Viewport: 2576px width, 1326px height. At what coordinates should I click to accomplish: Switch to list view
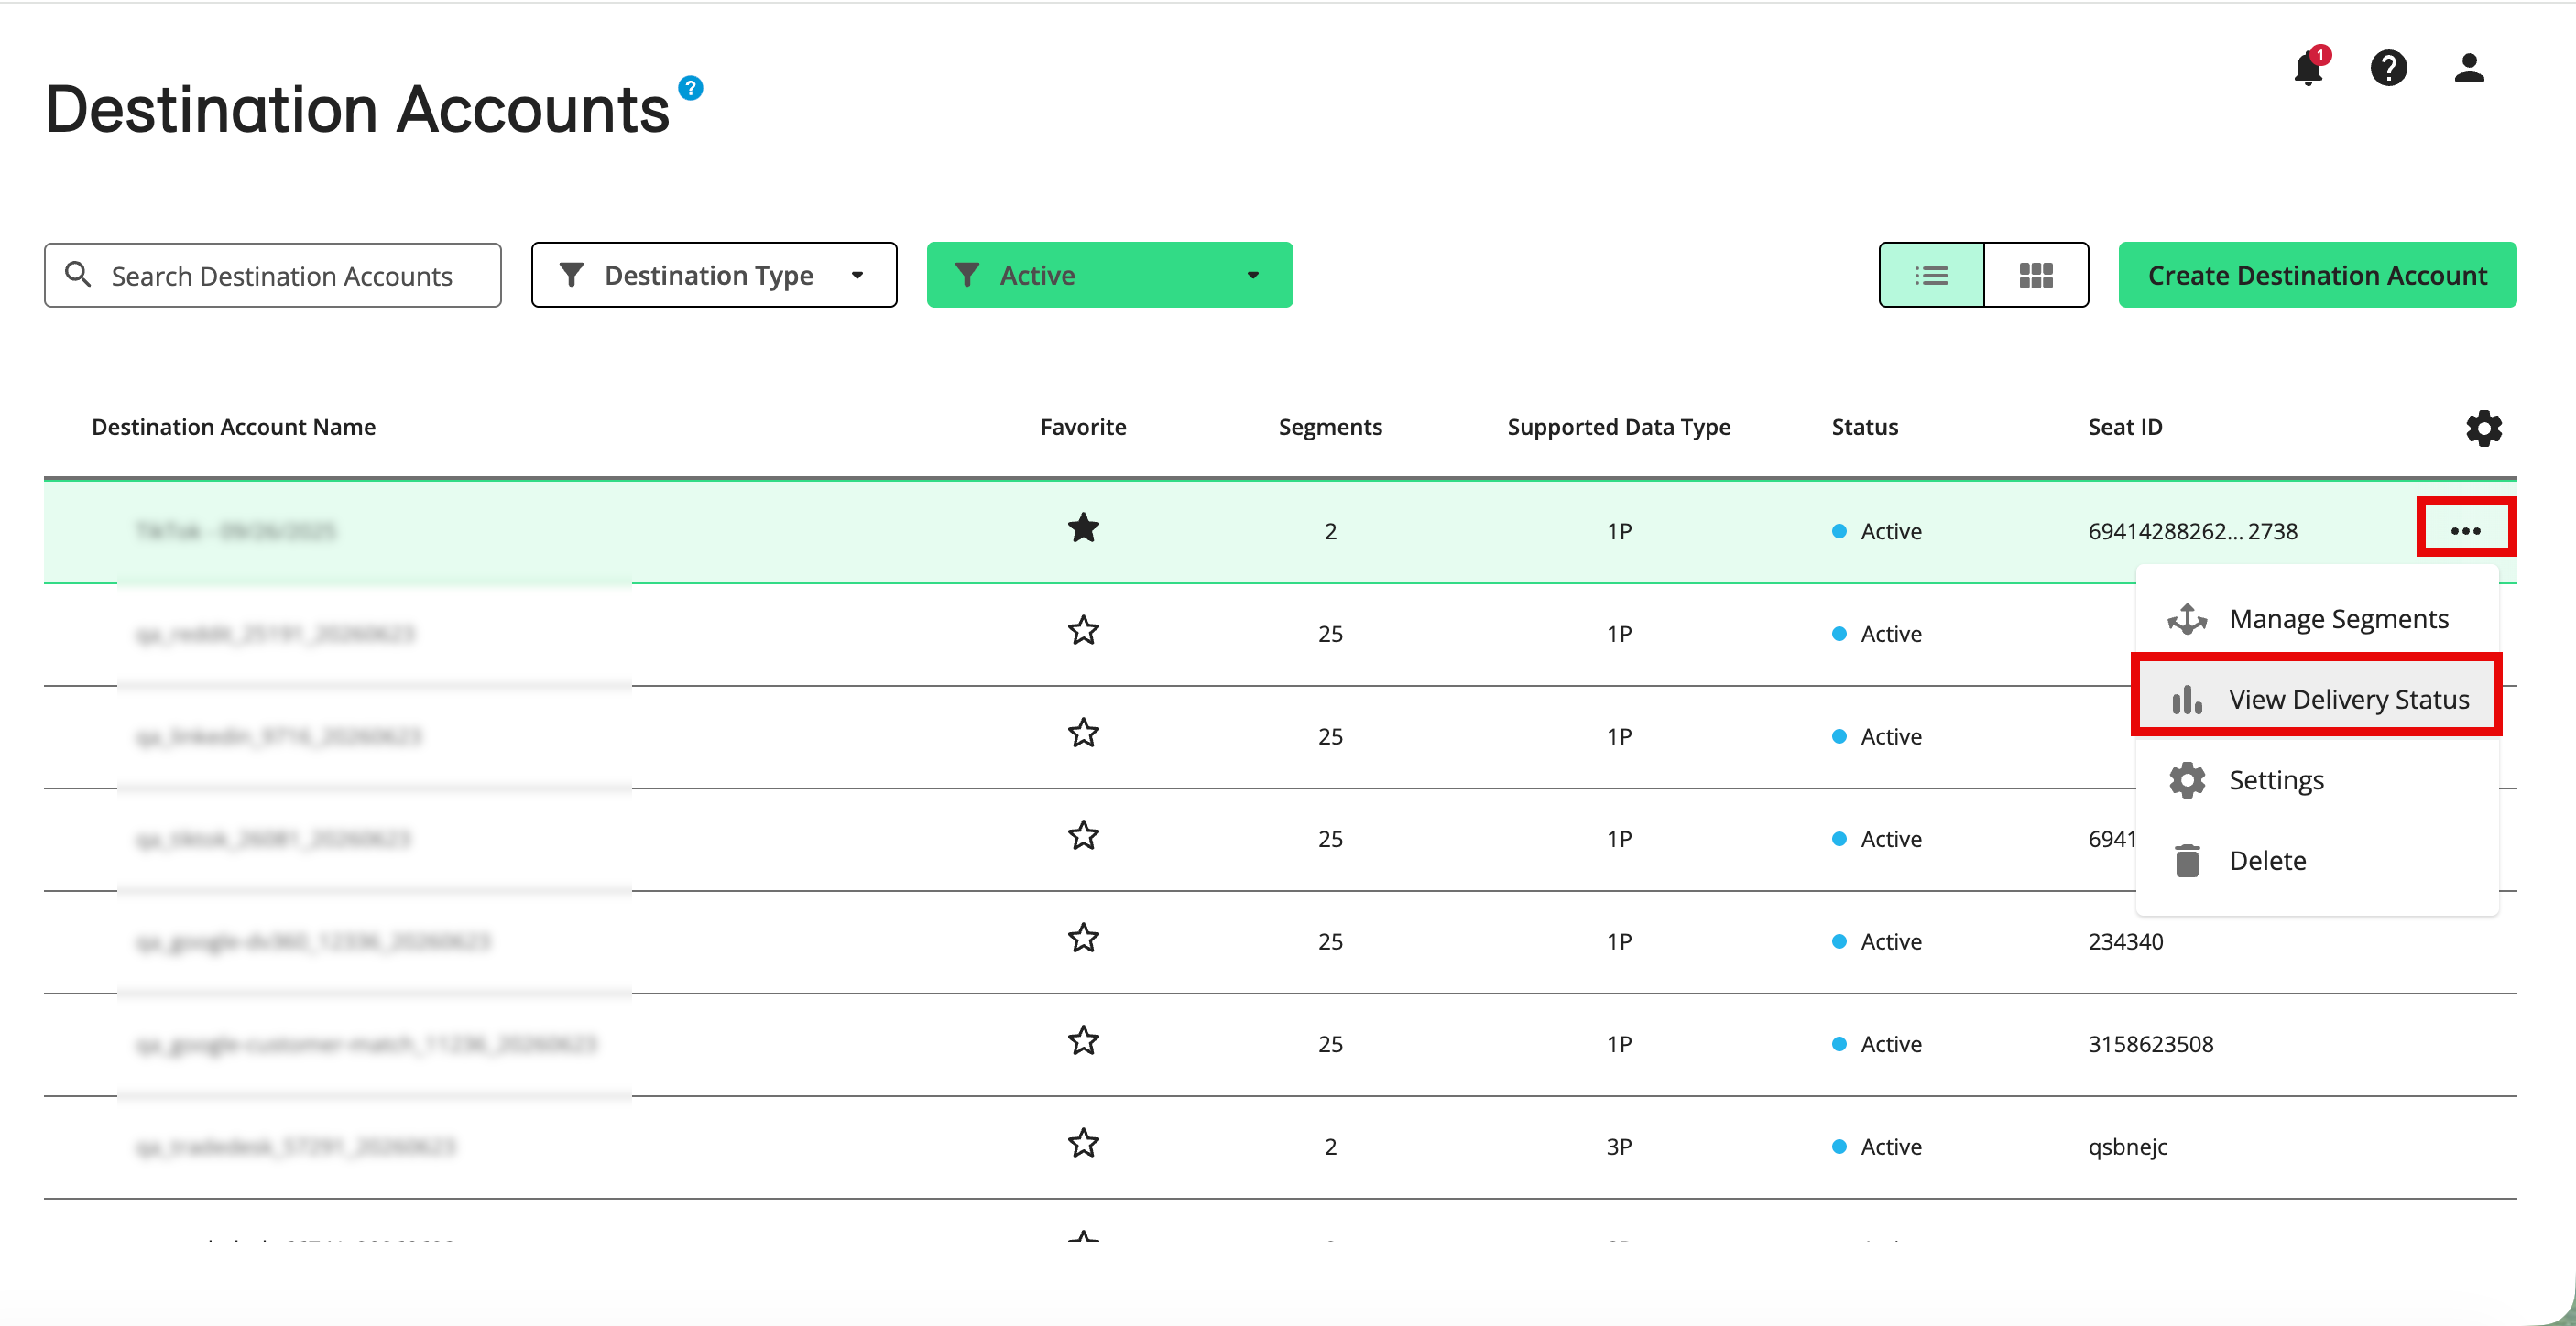tap(1931, 275)
